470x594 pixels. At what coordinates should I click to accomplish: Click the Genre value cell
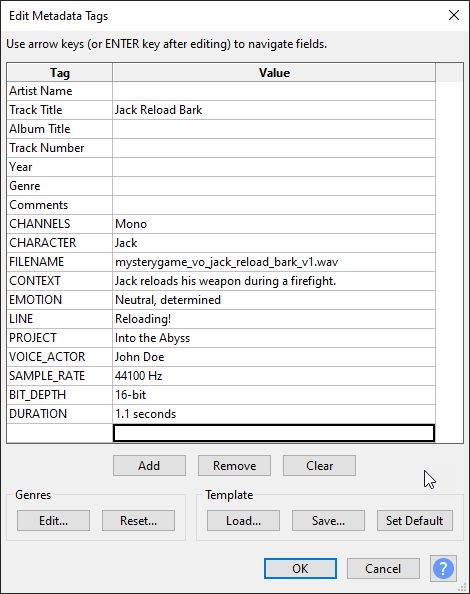point(274,186)
